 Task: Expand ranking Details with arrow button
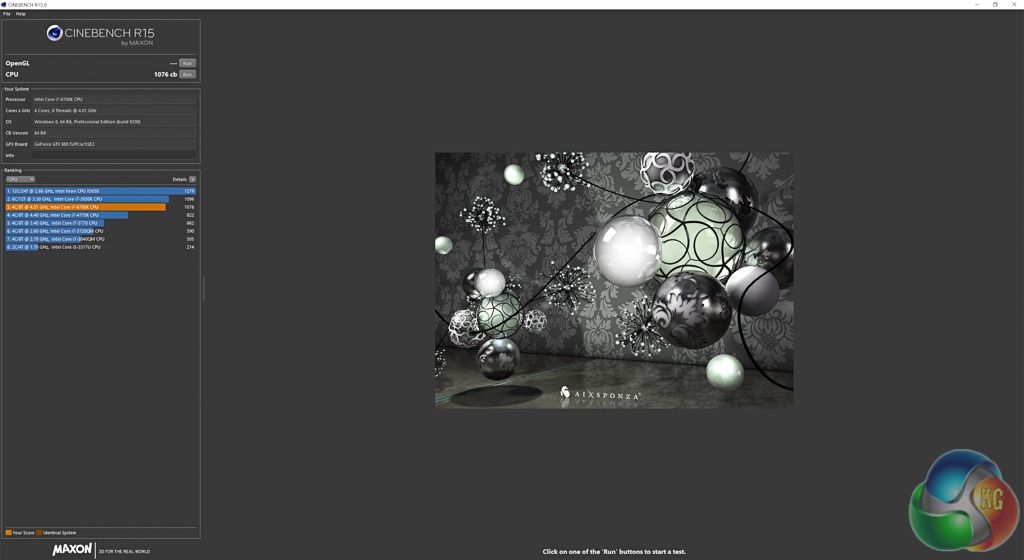click(x=193, y=179)
